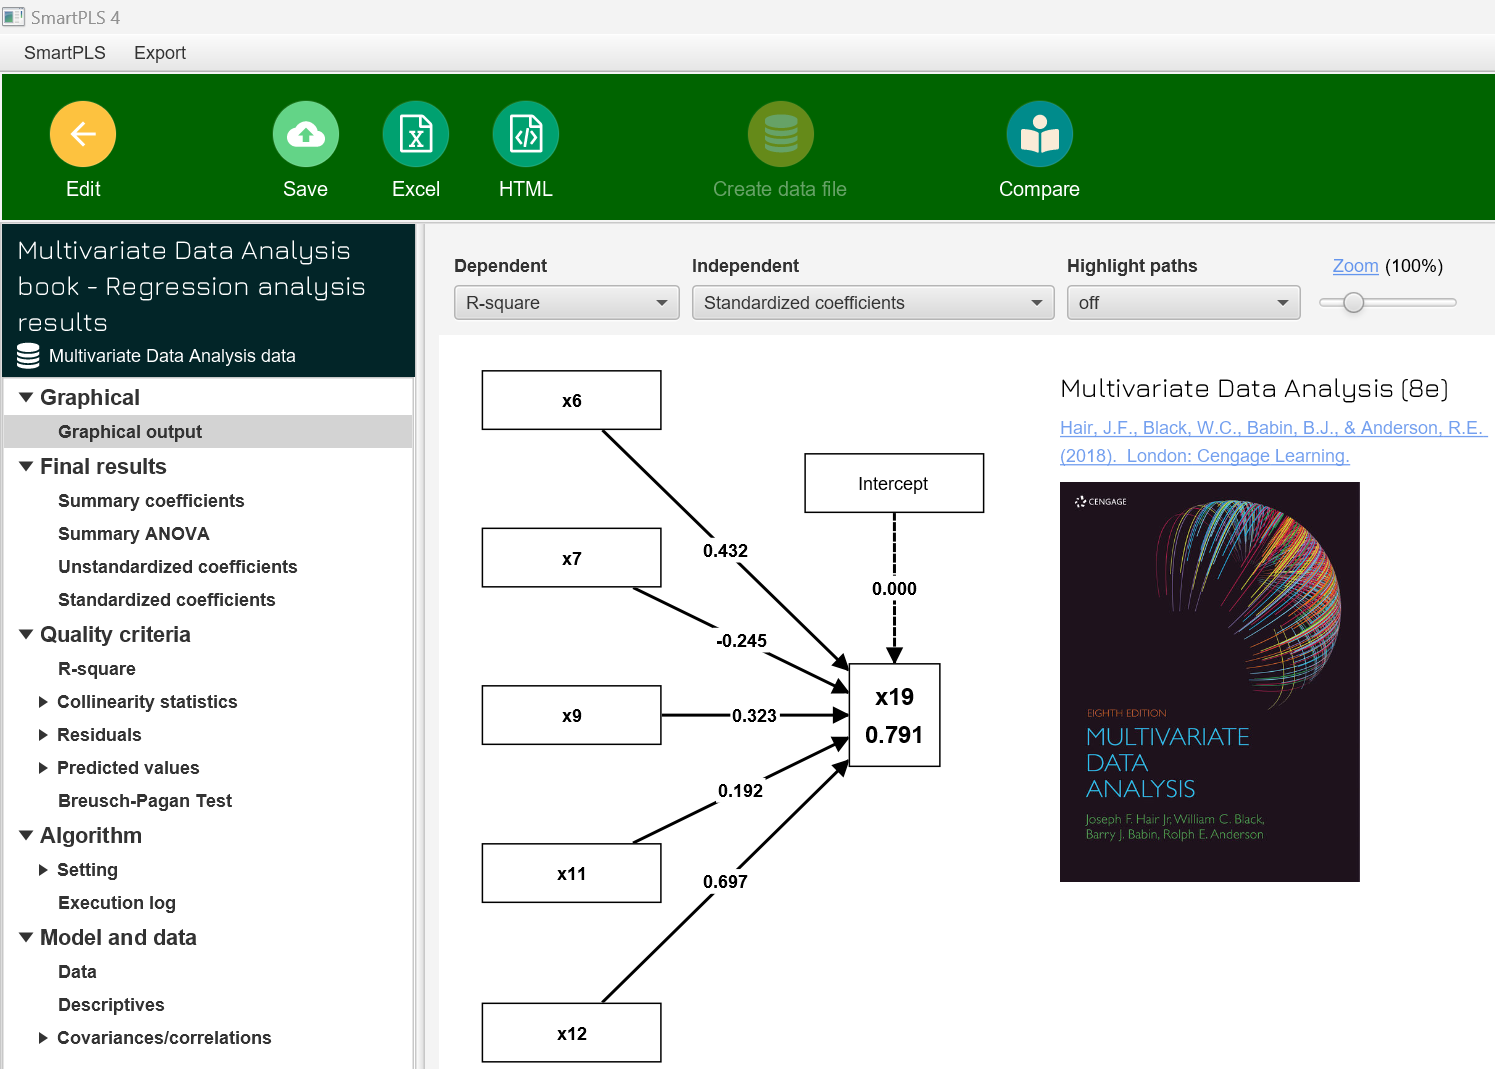Select the x9 variable box
The height and width of the screenshot is (1069, 1495).
[572, 715]
